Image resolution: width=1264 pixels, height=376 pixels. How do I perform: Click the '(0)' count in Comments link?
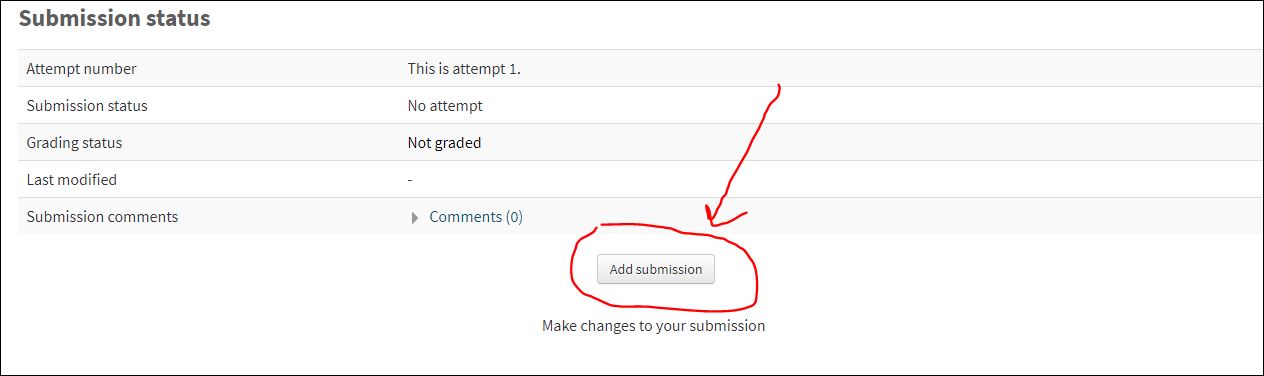point(513,217)
